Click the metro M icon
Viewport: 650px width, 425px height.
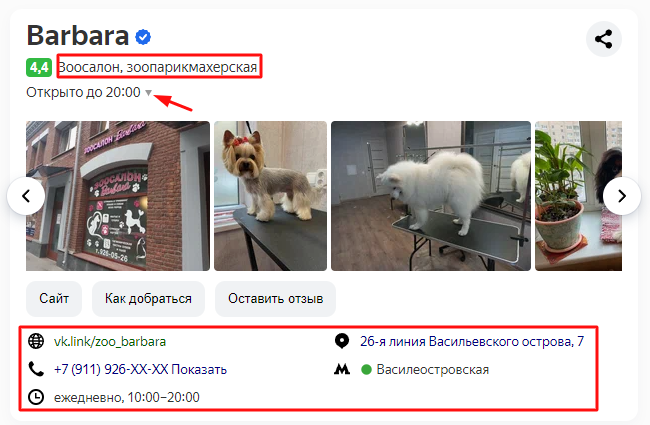pos(342,369)
